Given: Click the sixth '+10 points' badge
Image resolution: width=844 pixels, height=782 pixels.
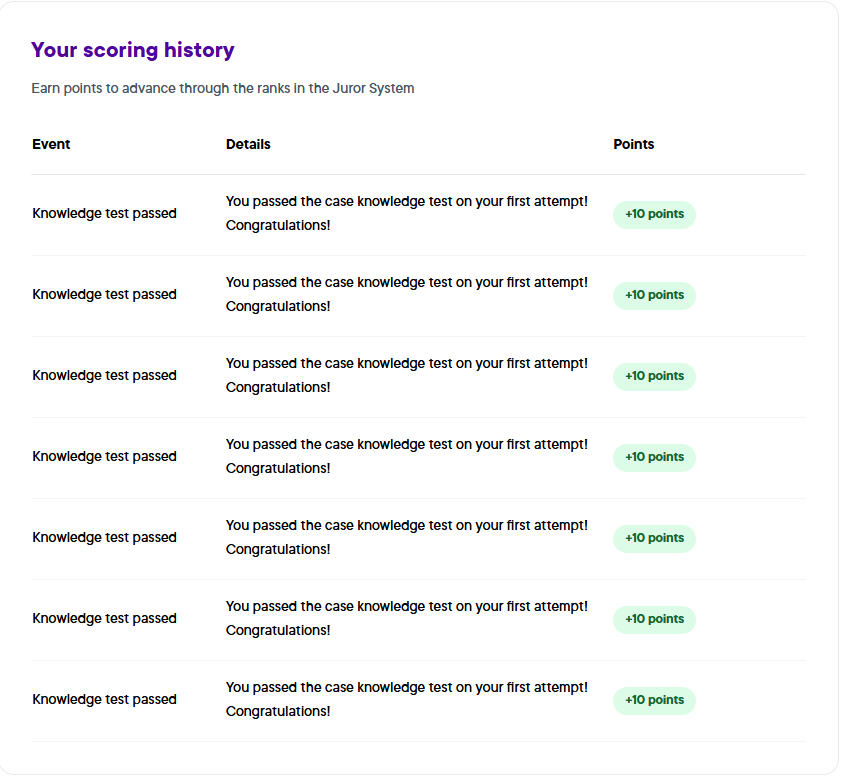Looking at the screenshot, I should tap(654, 619).
